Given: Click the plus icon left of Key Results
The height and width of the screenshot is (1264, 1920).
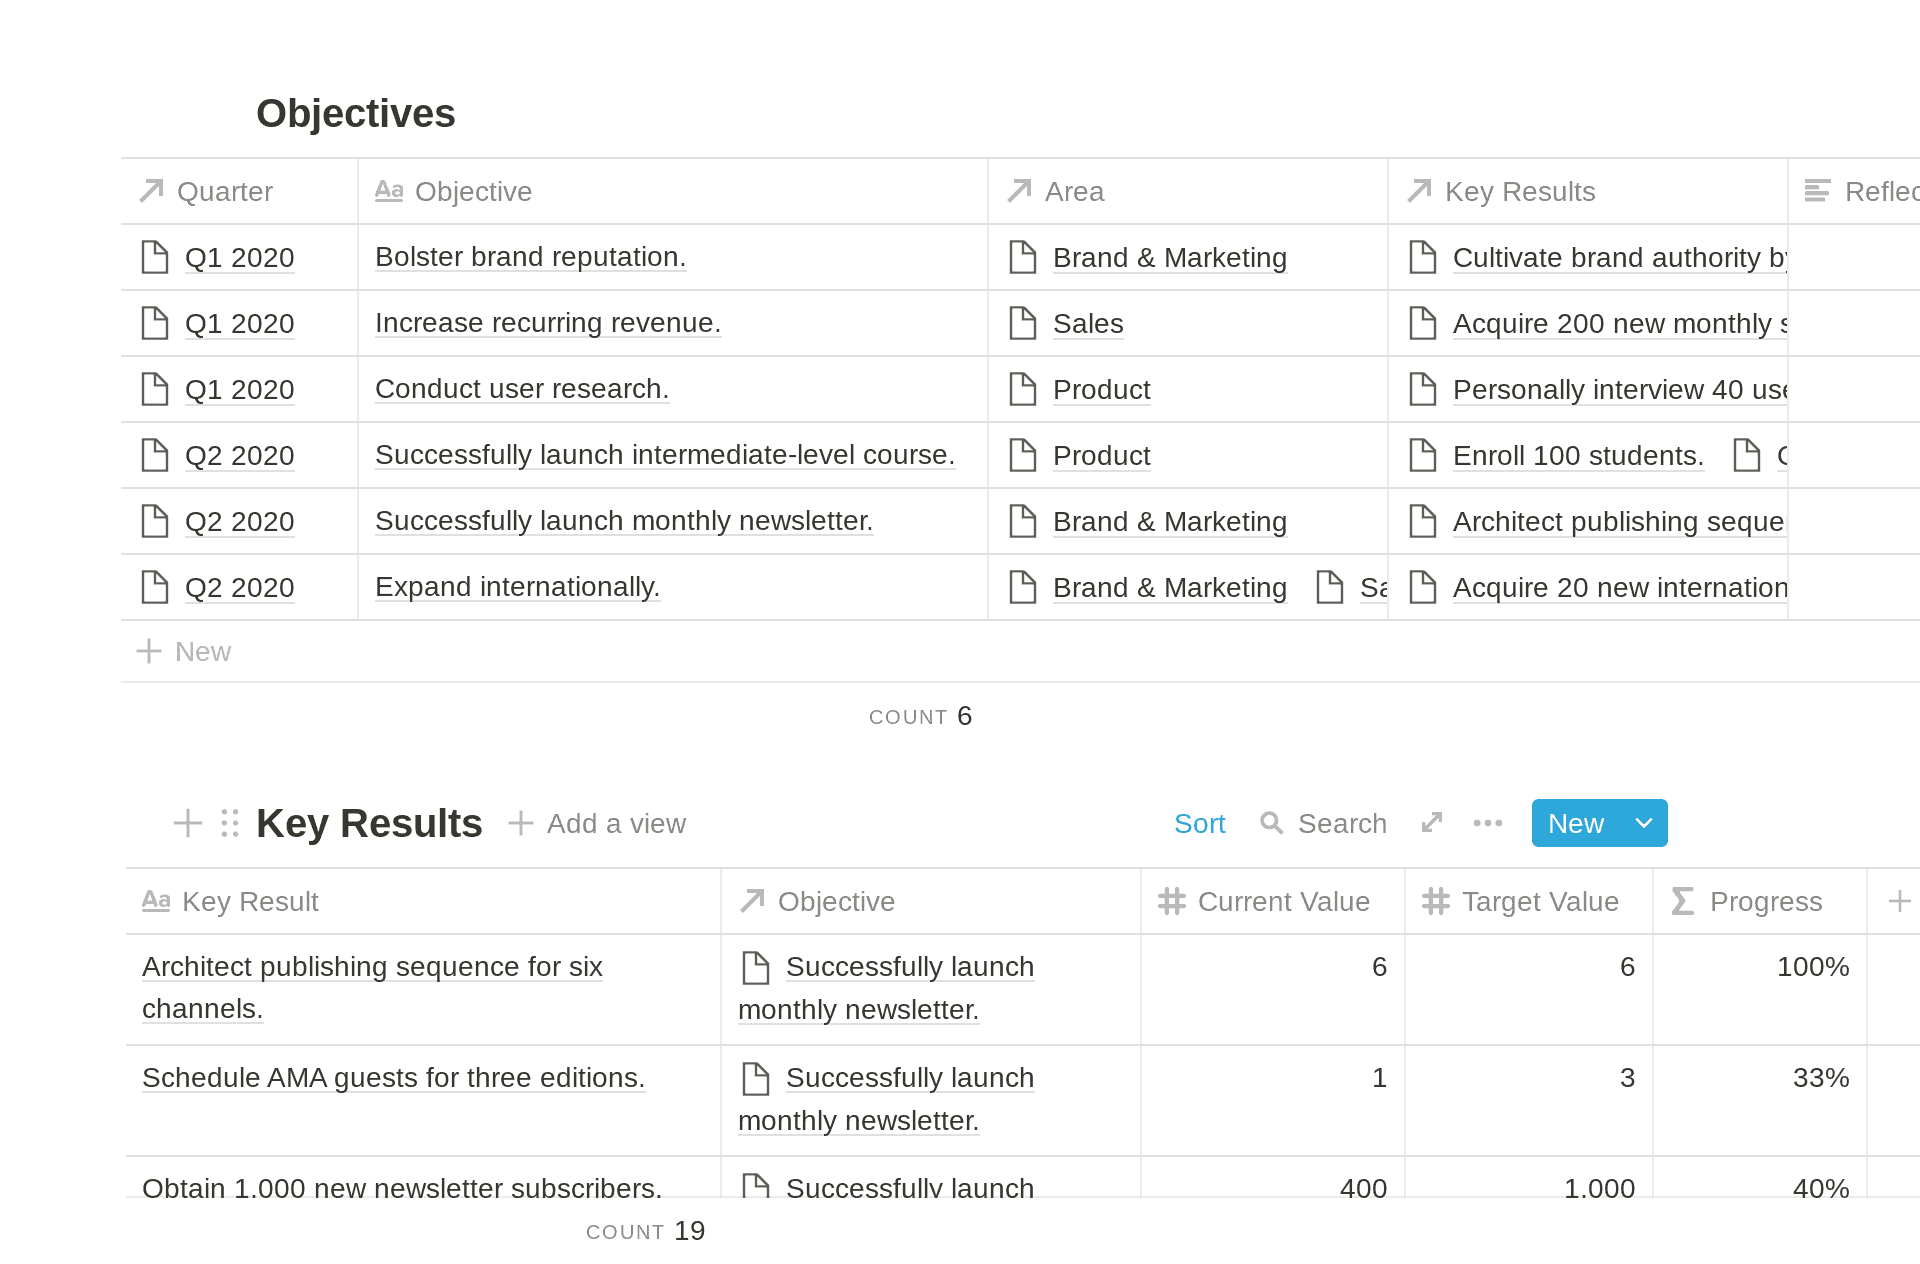Looking at the screenshot, I should 188,823.
